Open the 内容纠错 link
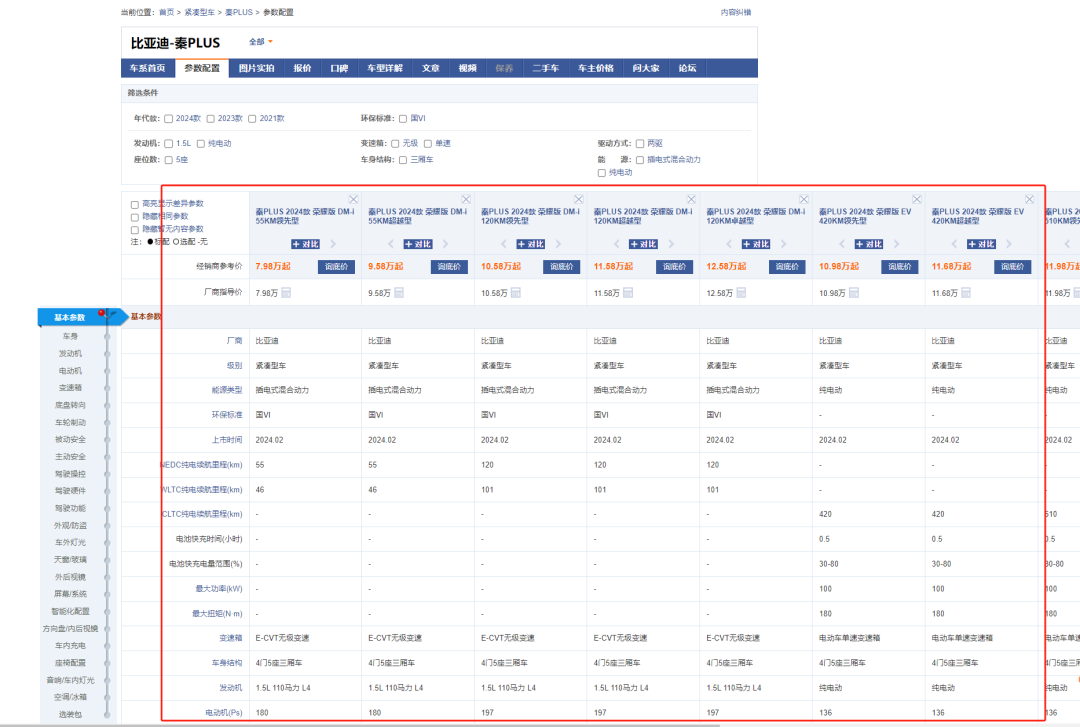The height and width of the screenshot is (727, 1080). click(736, 12)
